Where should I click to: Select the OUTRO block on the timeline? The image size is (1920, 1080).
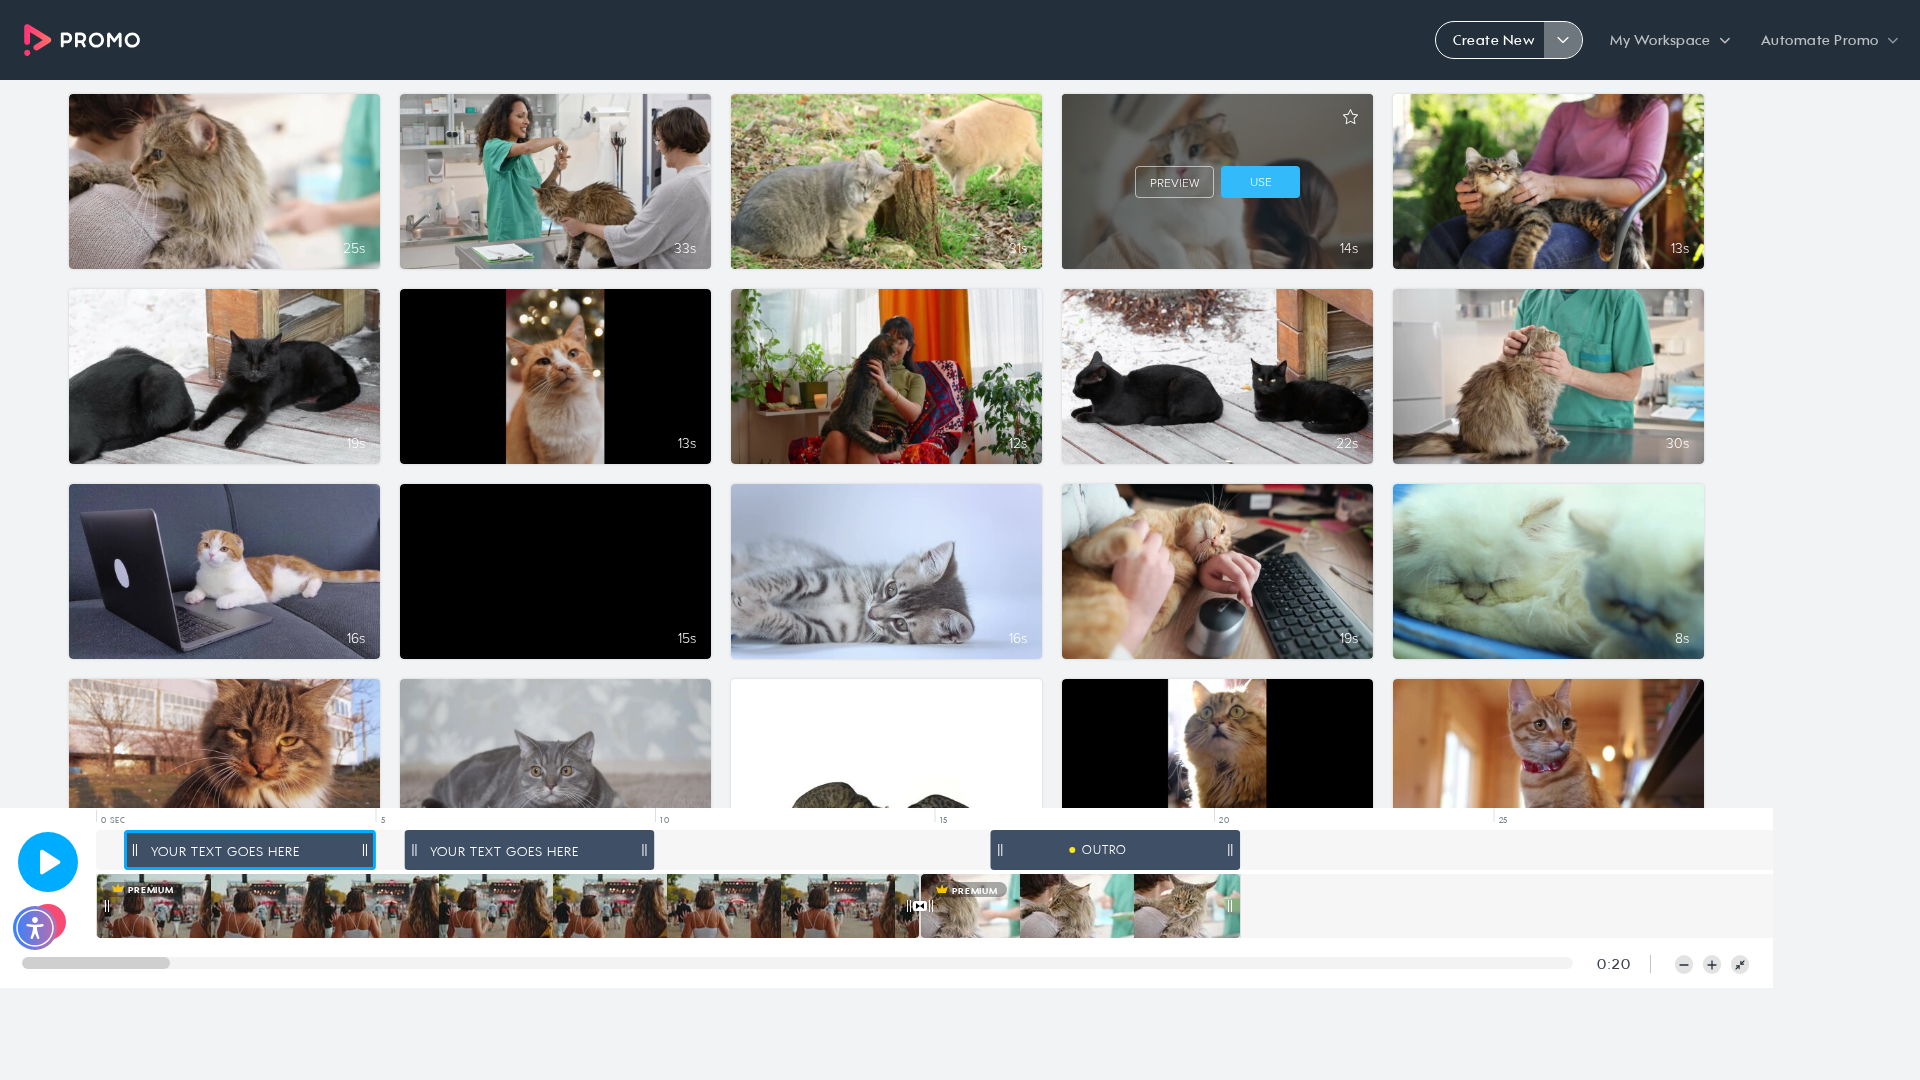(x=1115, y=850)
